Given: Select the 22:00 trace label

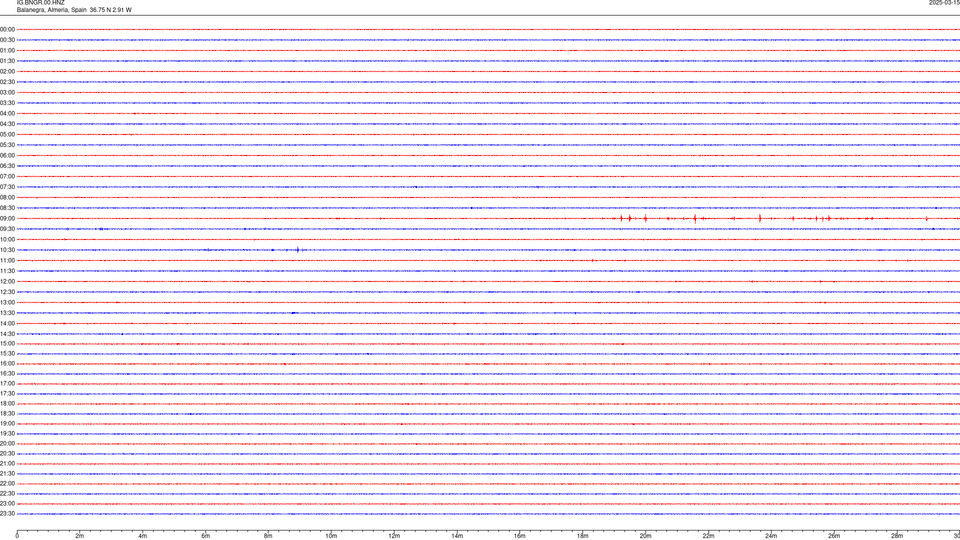Looking at the screenshot, I should tap(7, 484).
